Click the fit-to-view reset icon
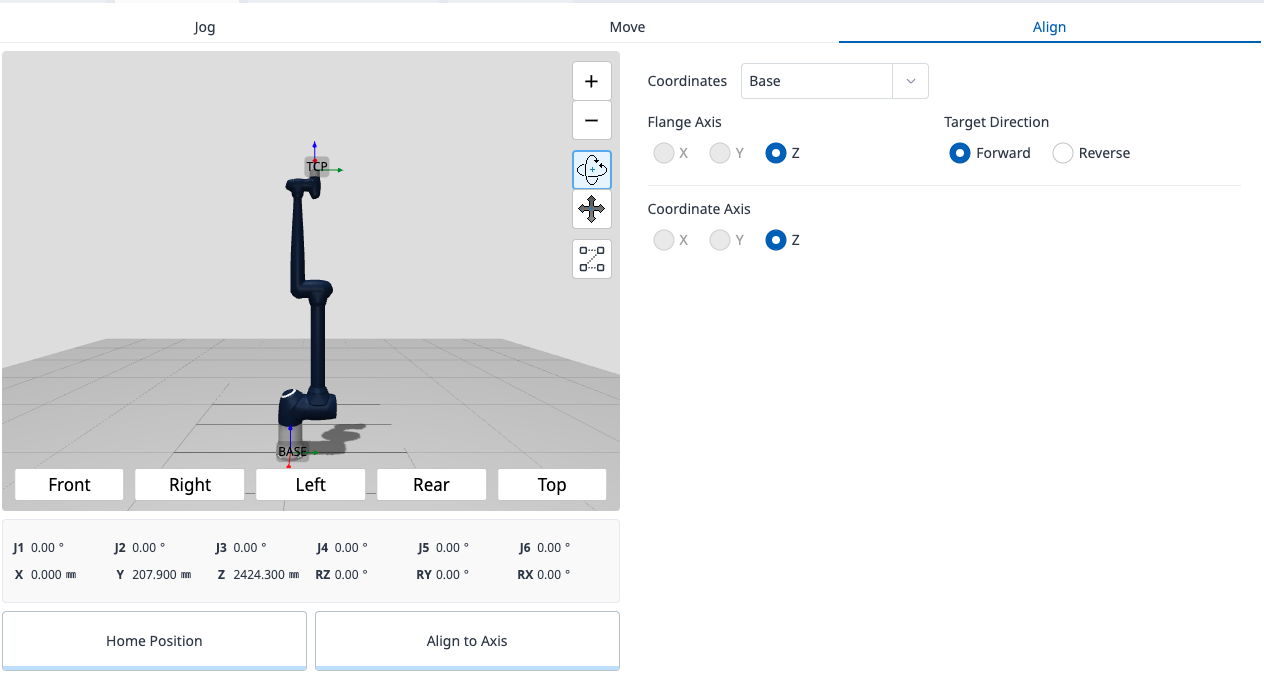This screenshot has width=1264, height=678. coord(591,259)
